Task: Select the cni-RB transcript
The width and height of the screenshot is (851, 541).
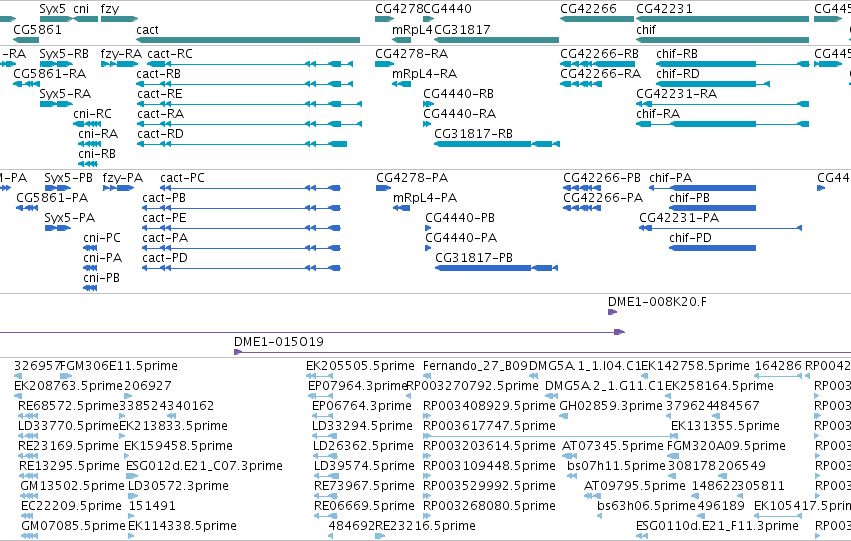Action: [x=97, y=154]
